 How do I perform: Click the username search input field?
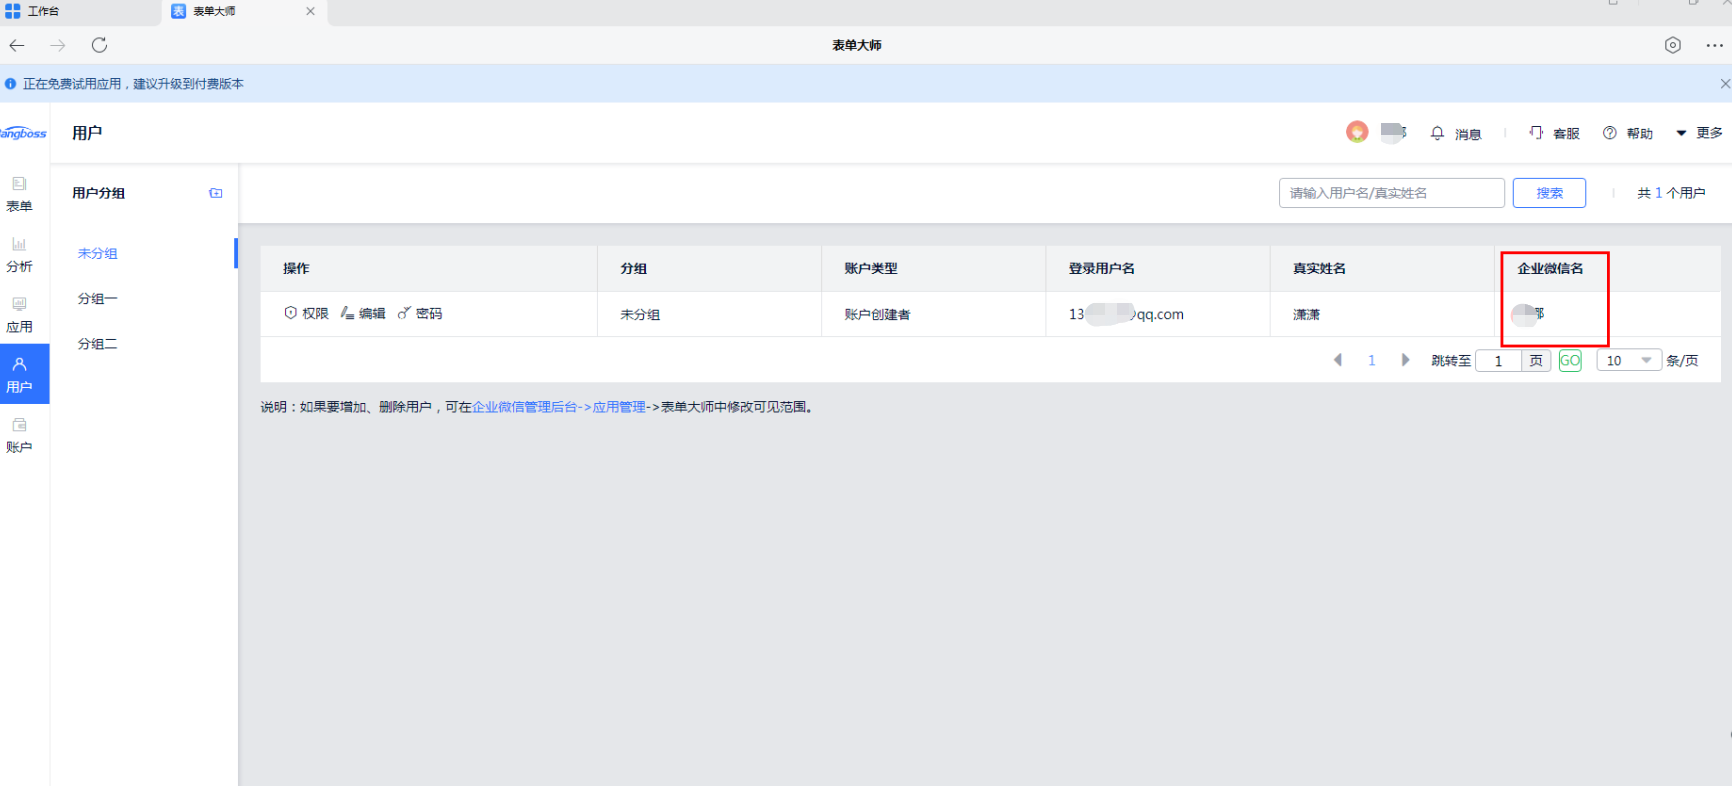[x=1391, y=193]
